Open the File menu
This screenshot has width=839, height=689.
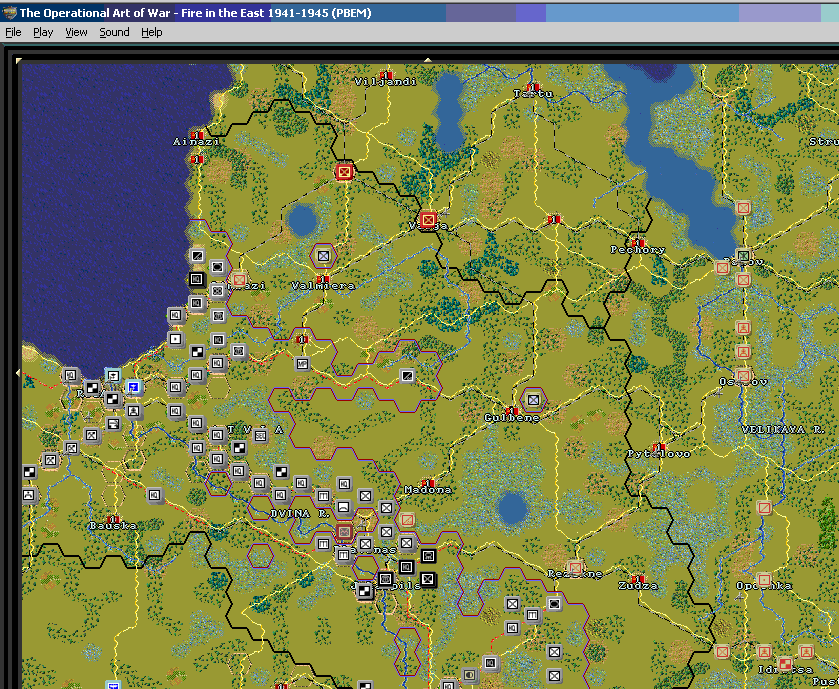tap(13, 32)
